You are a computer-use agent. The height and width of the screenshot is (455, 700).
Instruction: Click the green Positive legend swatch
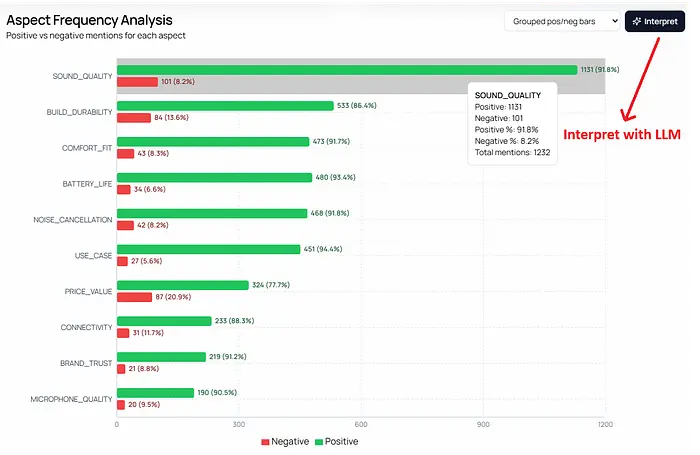[x=318, y=441]
